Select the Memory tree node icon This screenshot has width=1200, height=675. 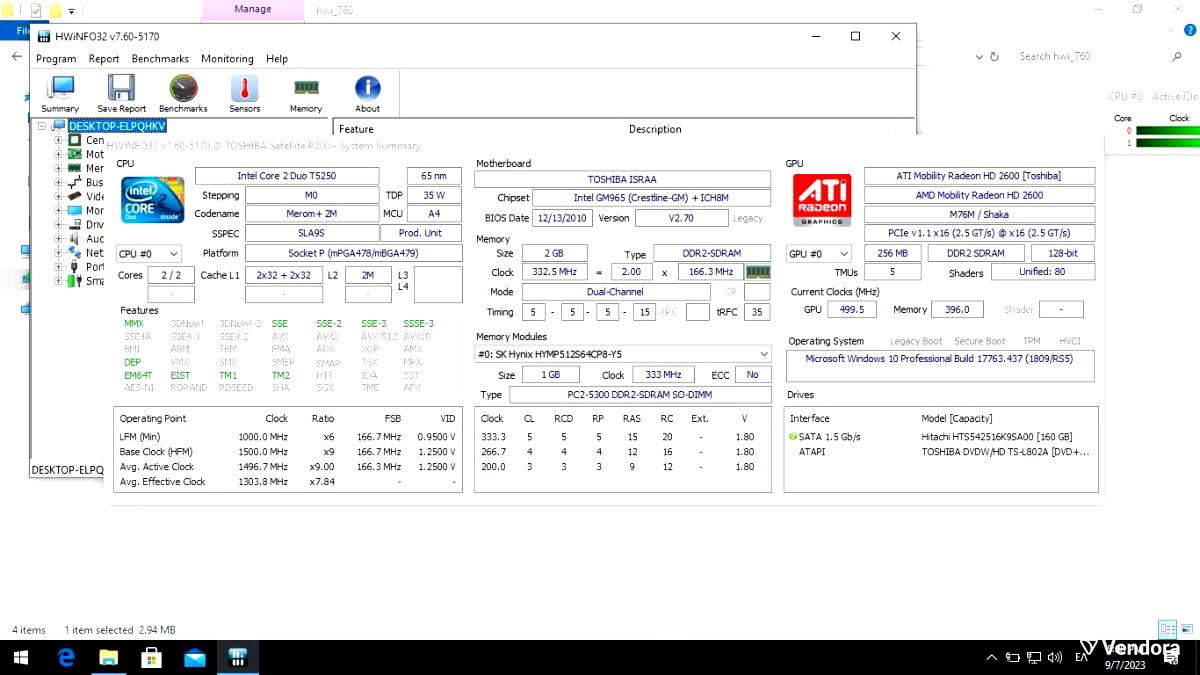[74, 169]
